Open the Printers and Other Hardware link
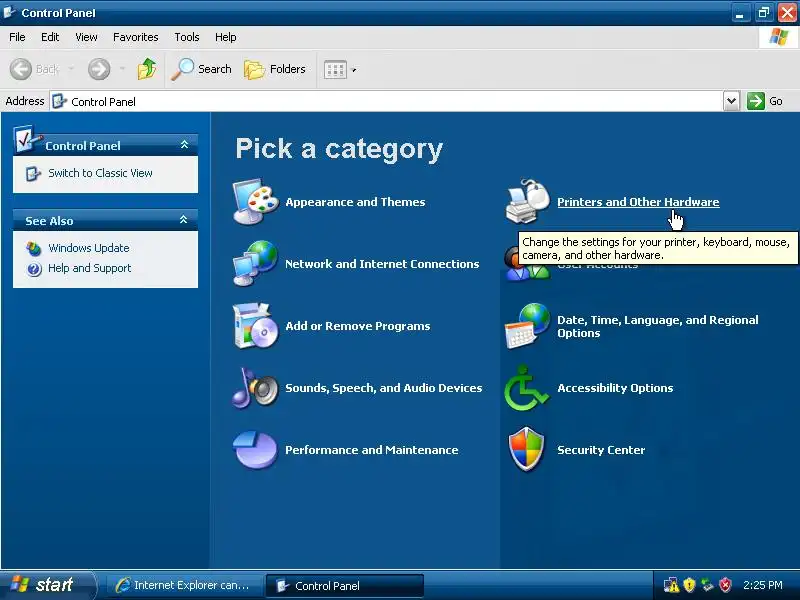Screen dimensions: 800x600 tap(638, 202)
